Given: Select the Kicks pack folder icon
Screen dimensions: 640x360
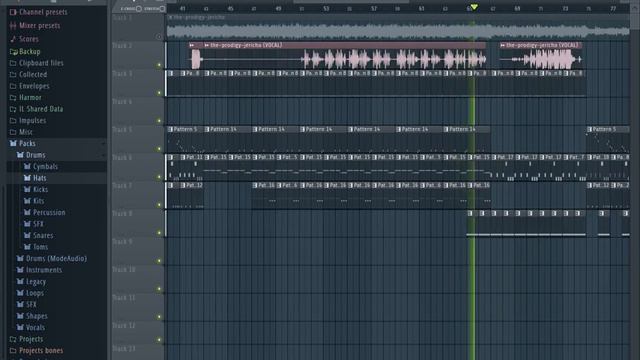Looking at the screenshot, I should coord(27,189).
